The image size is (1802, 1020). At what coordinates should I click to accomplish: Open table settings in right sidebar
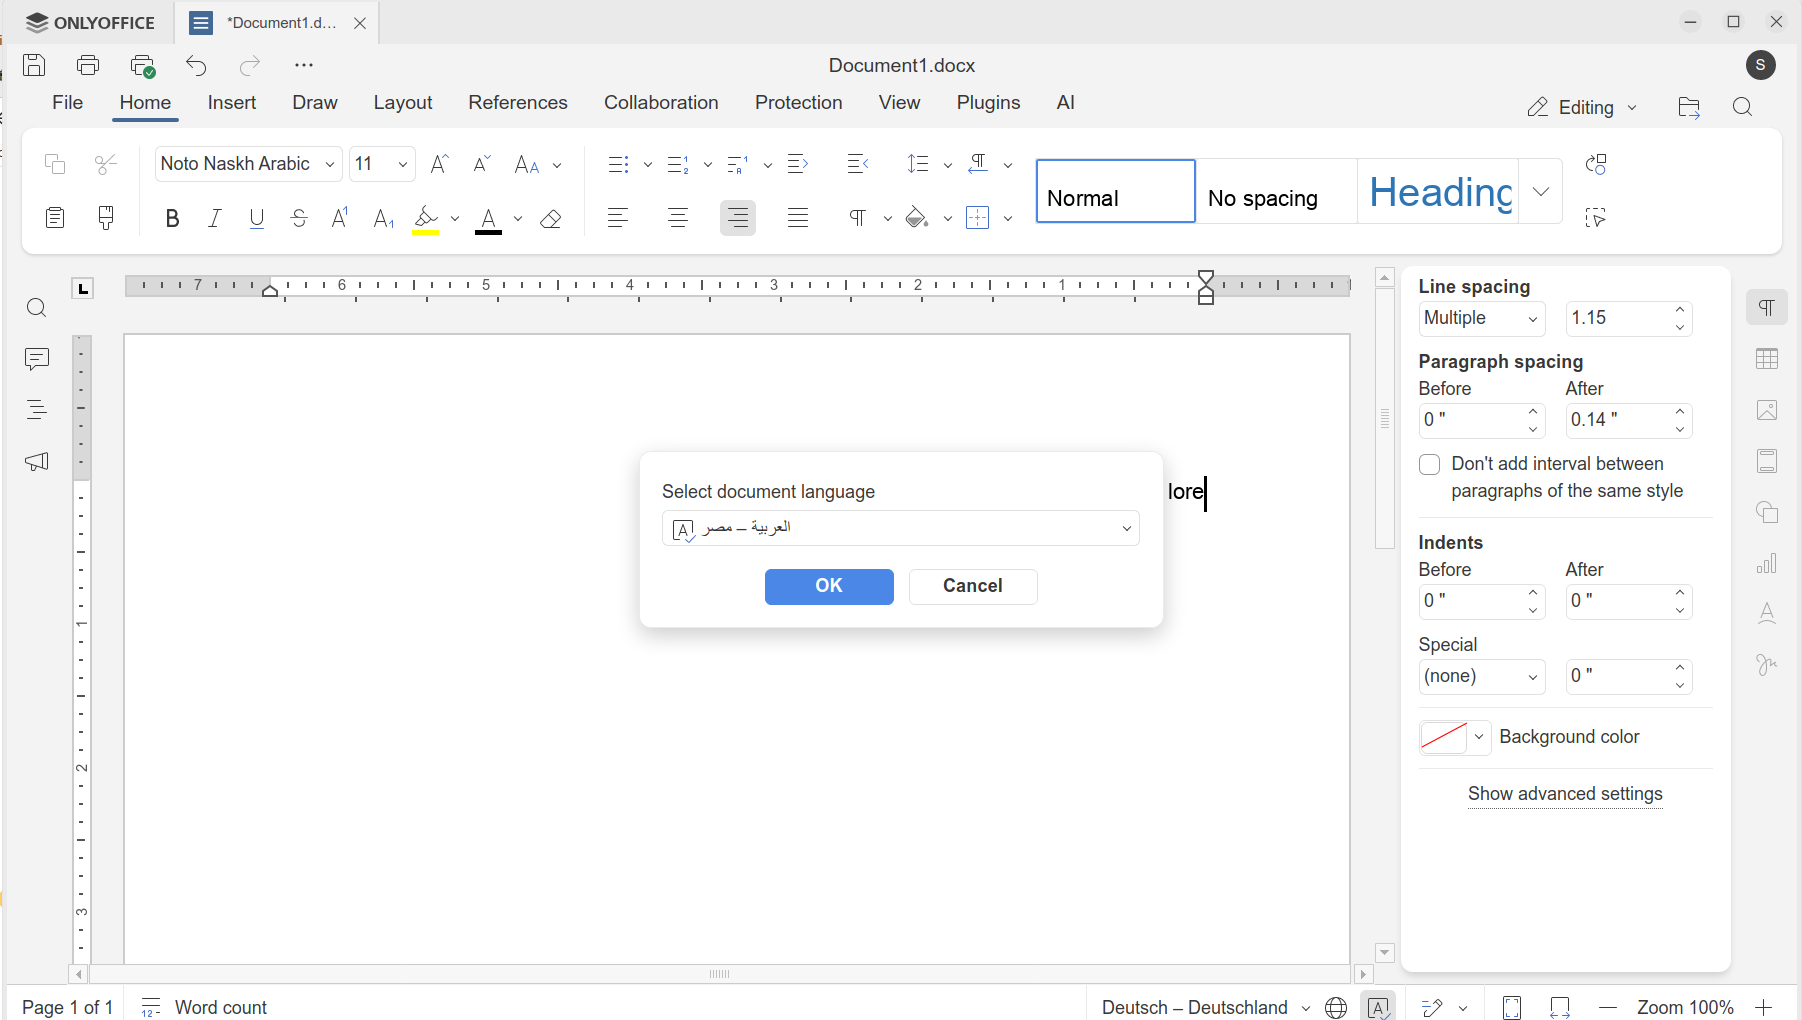coord(1767,359)
